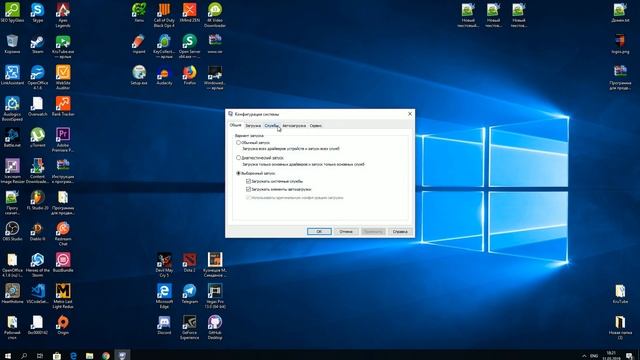Launch OpenOffice 4.1.6 shortcut
Viewport: 640px width, 360px height.
(38, 78)
